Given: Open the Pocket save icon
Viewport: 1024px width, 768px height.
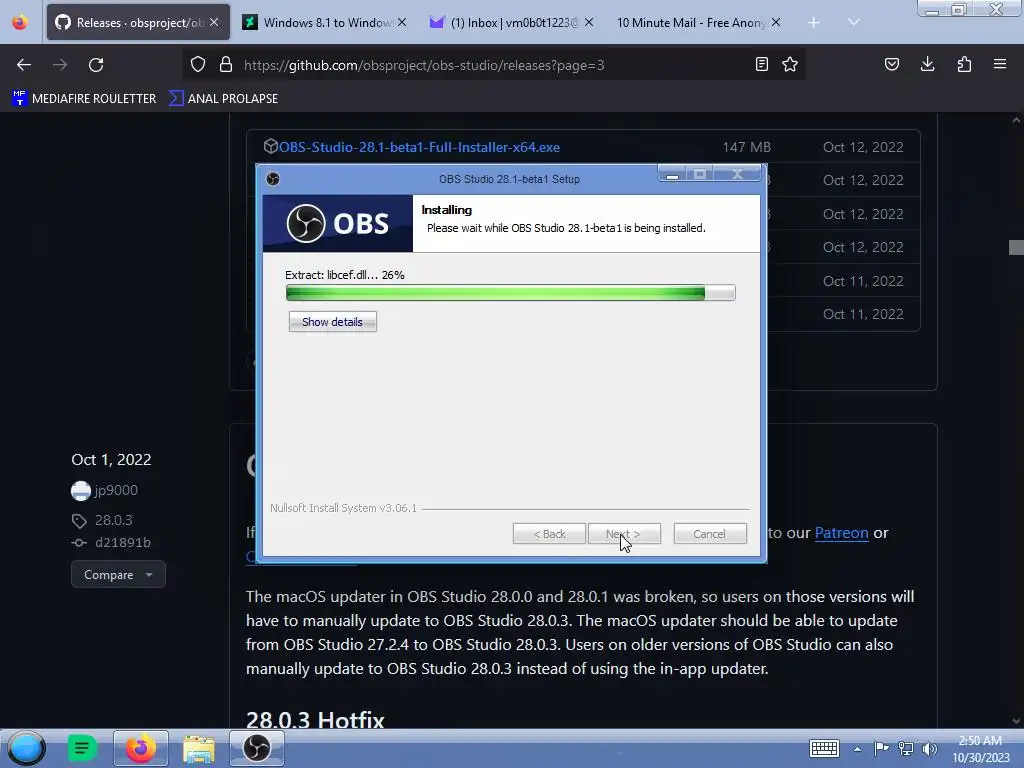Looking at the screenshot, I should pos(891,65).
